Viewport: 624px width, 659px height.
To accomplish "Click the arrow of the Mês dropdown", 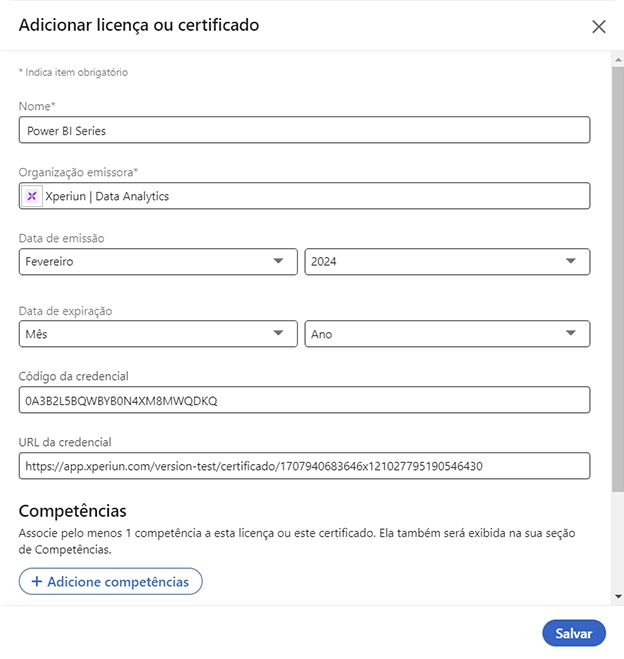I will click(x=278, y=333).
